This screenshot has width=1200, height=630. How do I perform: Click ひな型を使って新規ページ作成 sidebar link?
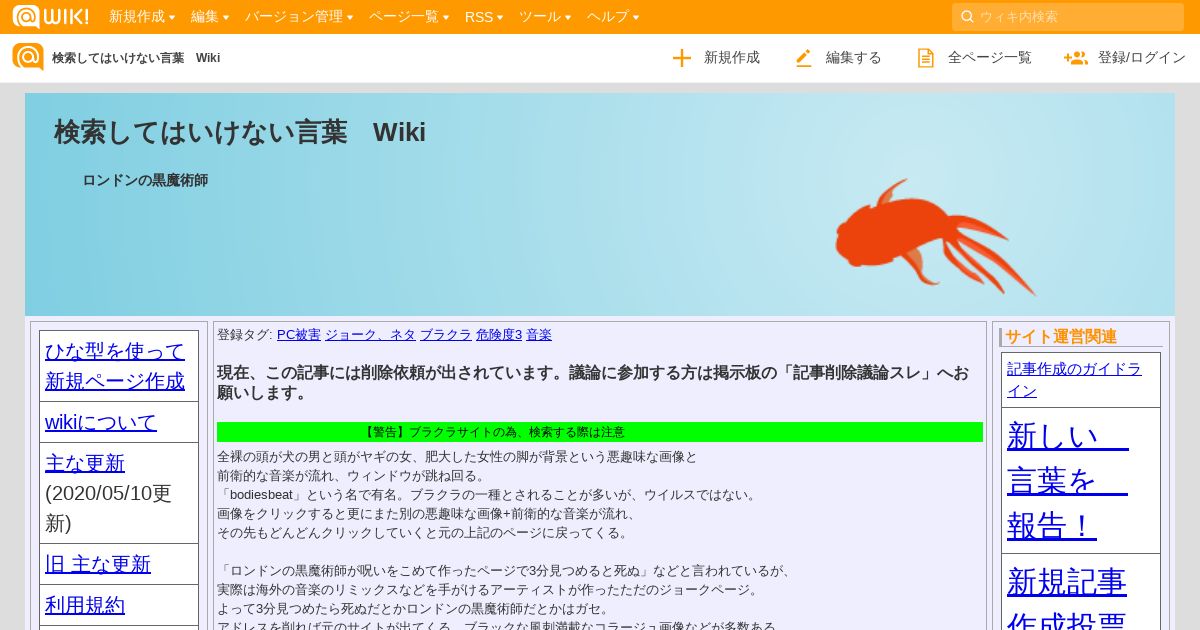click(x=115, y=366)
